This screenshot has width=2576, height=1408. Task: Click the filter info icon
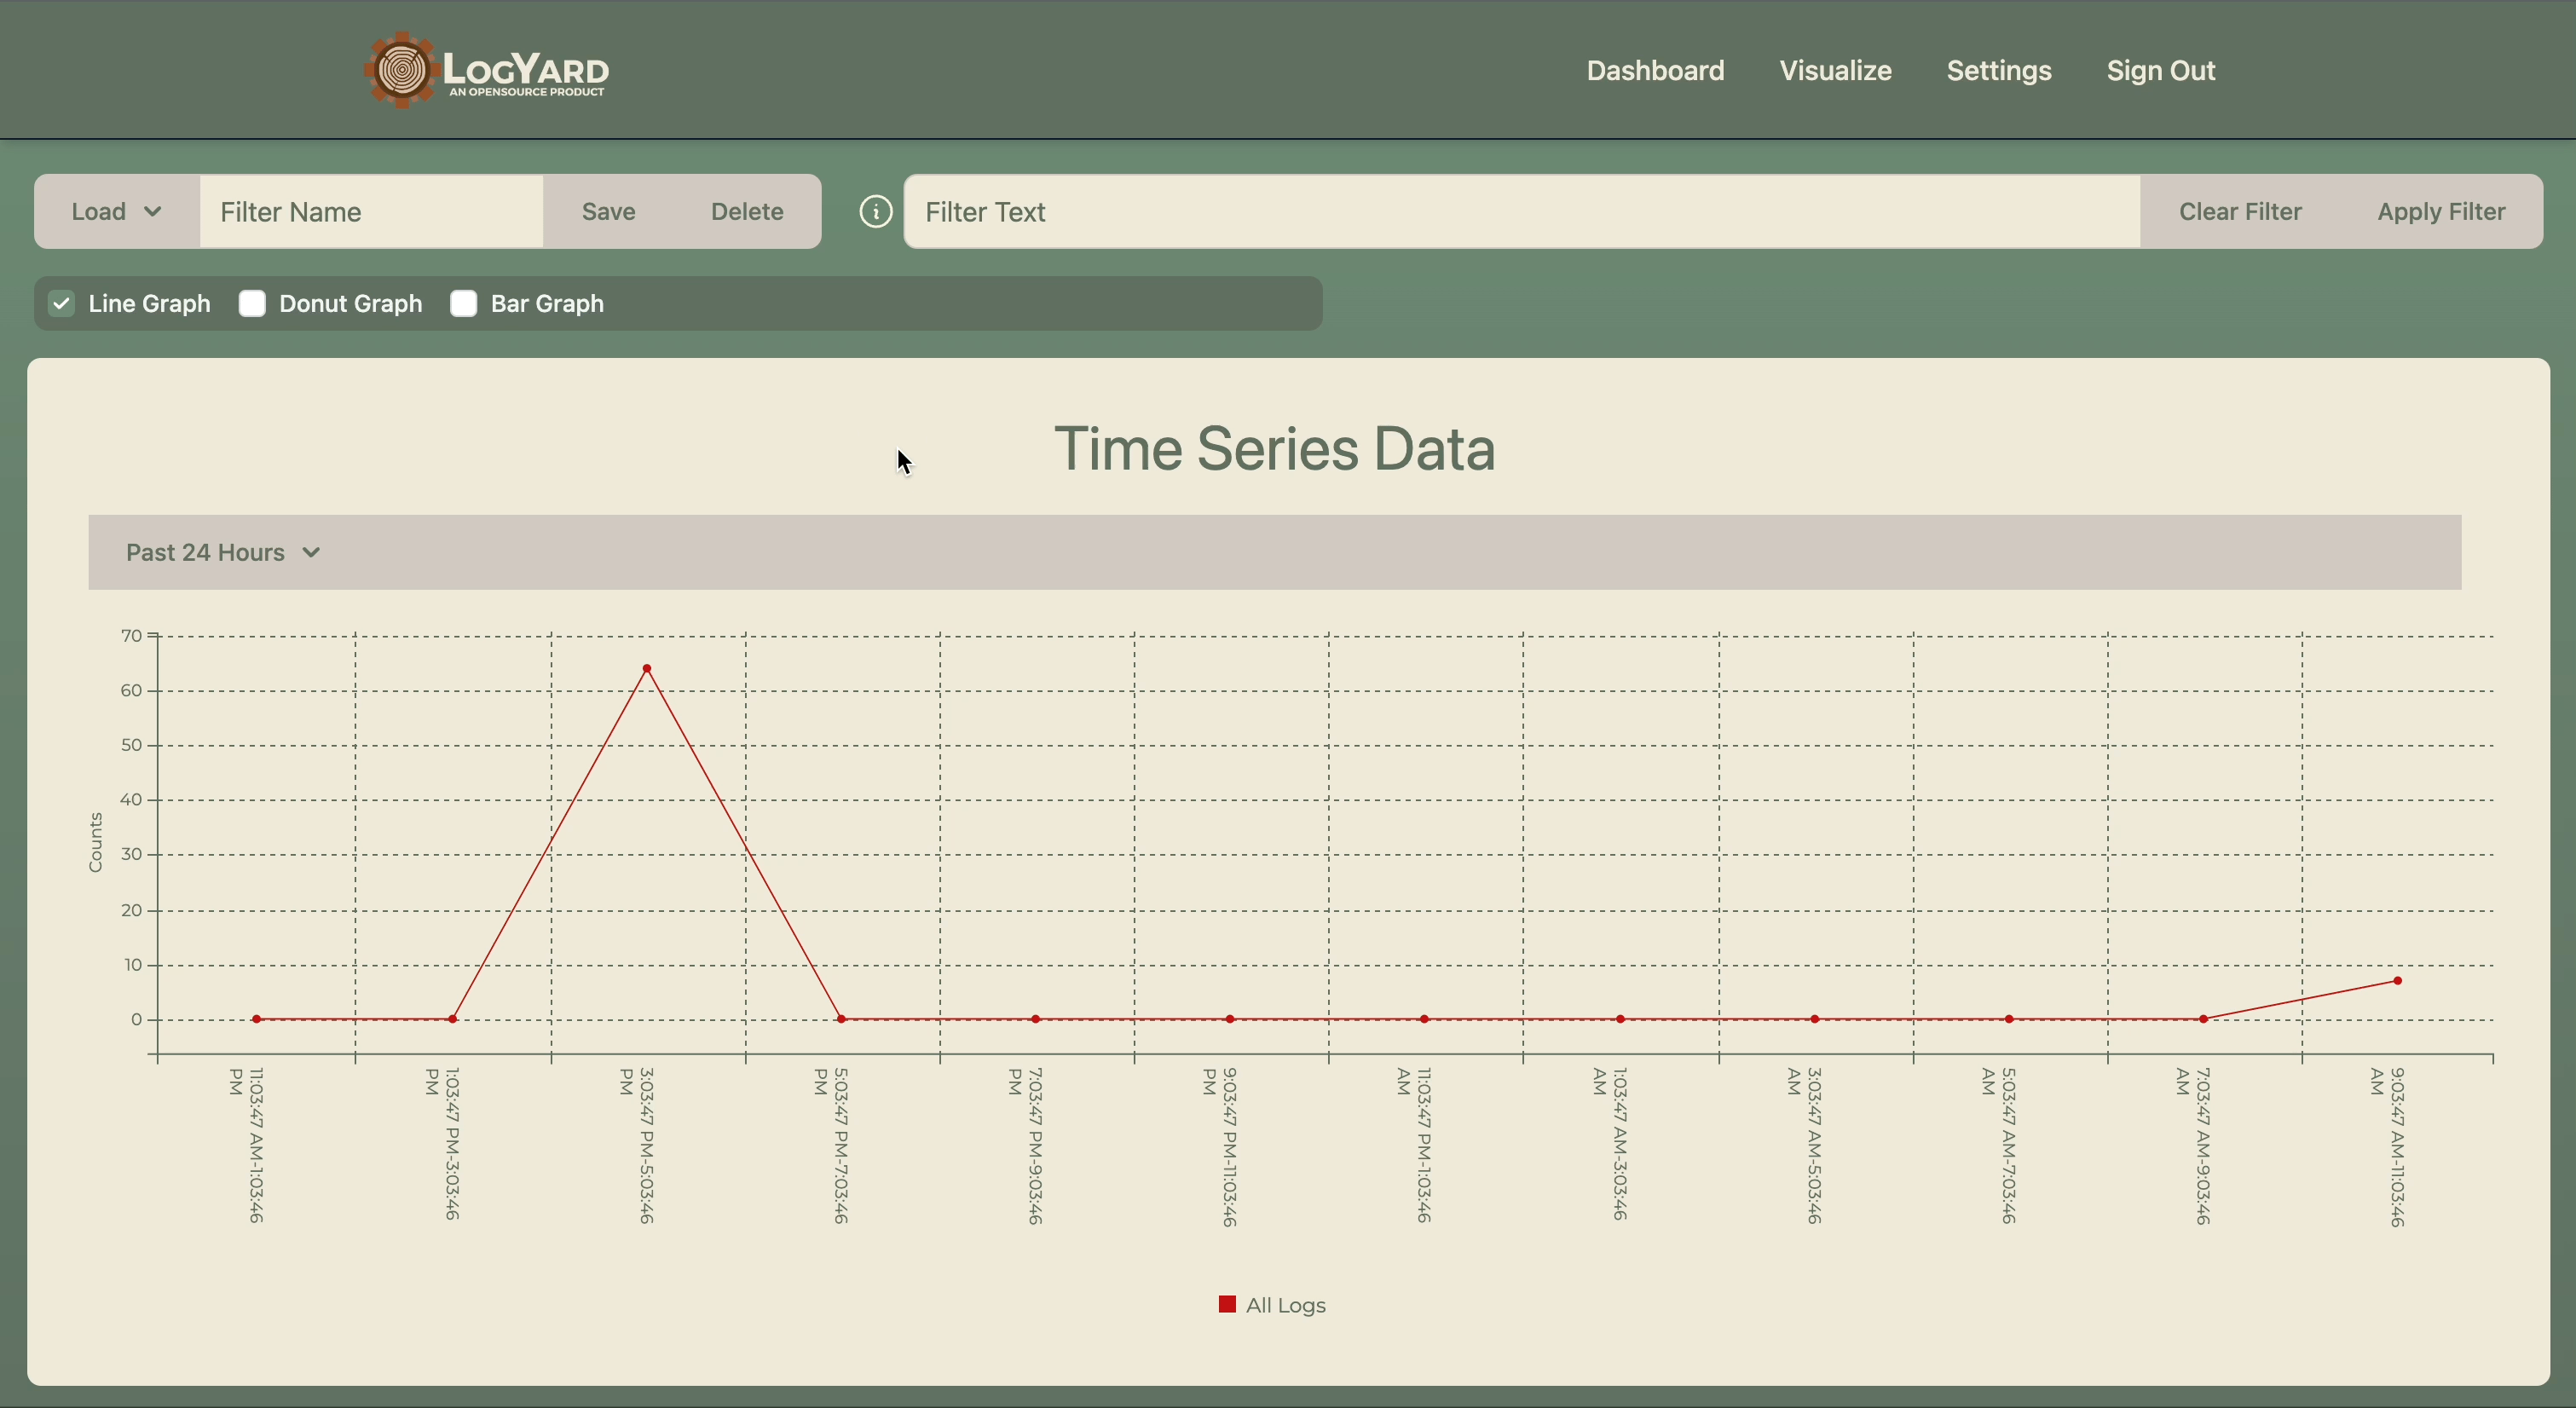(x=875, y=212)
